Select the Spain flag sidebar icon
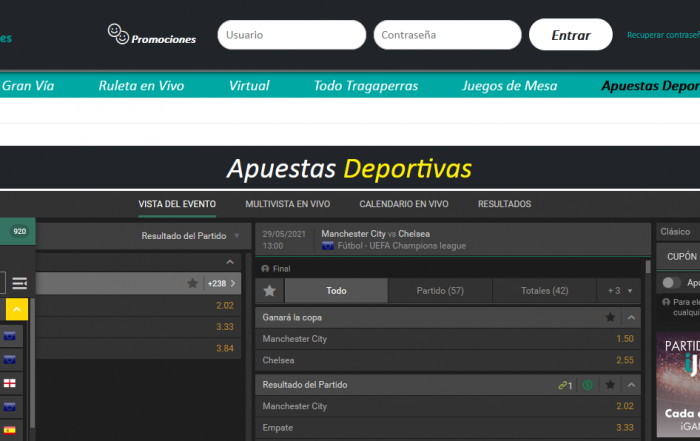Image resolution: width=700 pixels, height=441 pixels. 10,430
